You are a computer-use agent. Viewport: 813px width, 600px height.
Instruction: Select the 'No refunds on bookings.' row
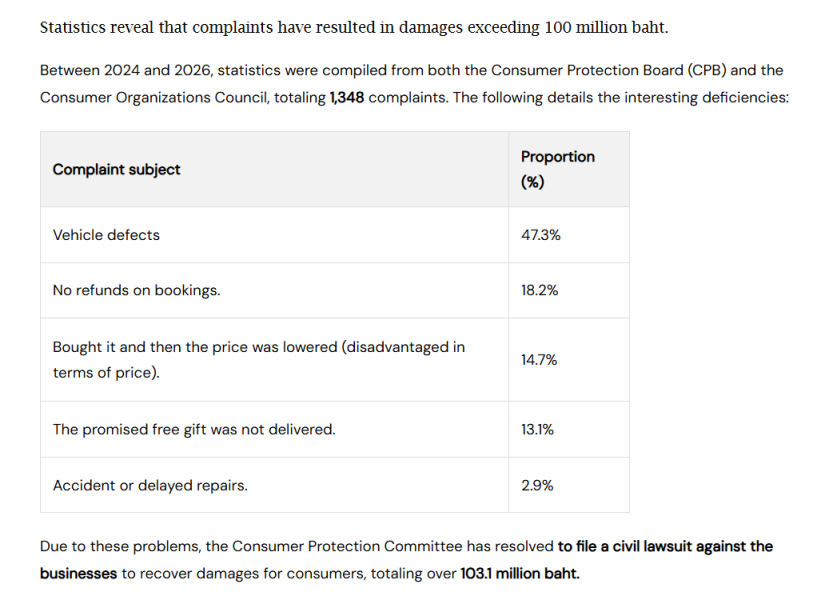coord(335,290)
